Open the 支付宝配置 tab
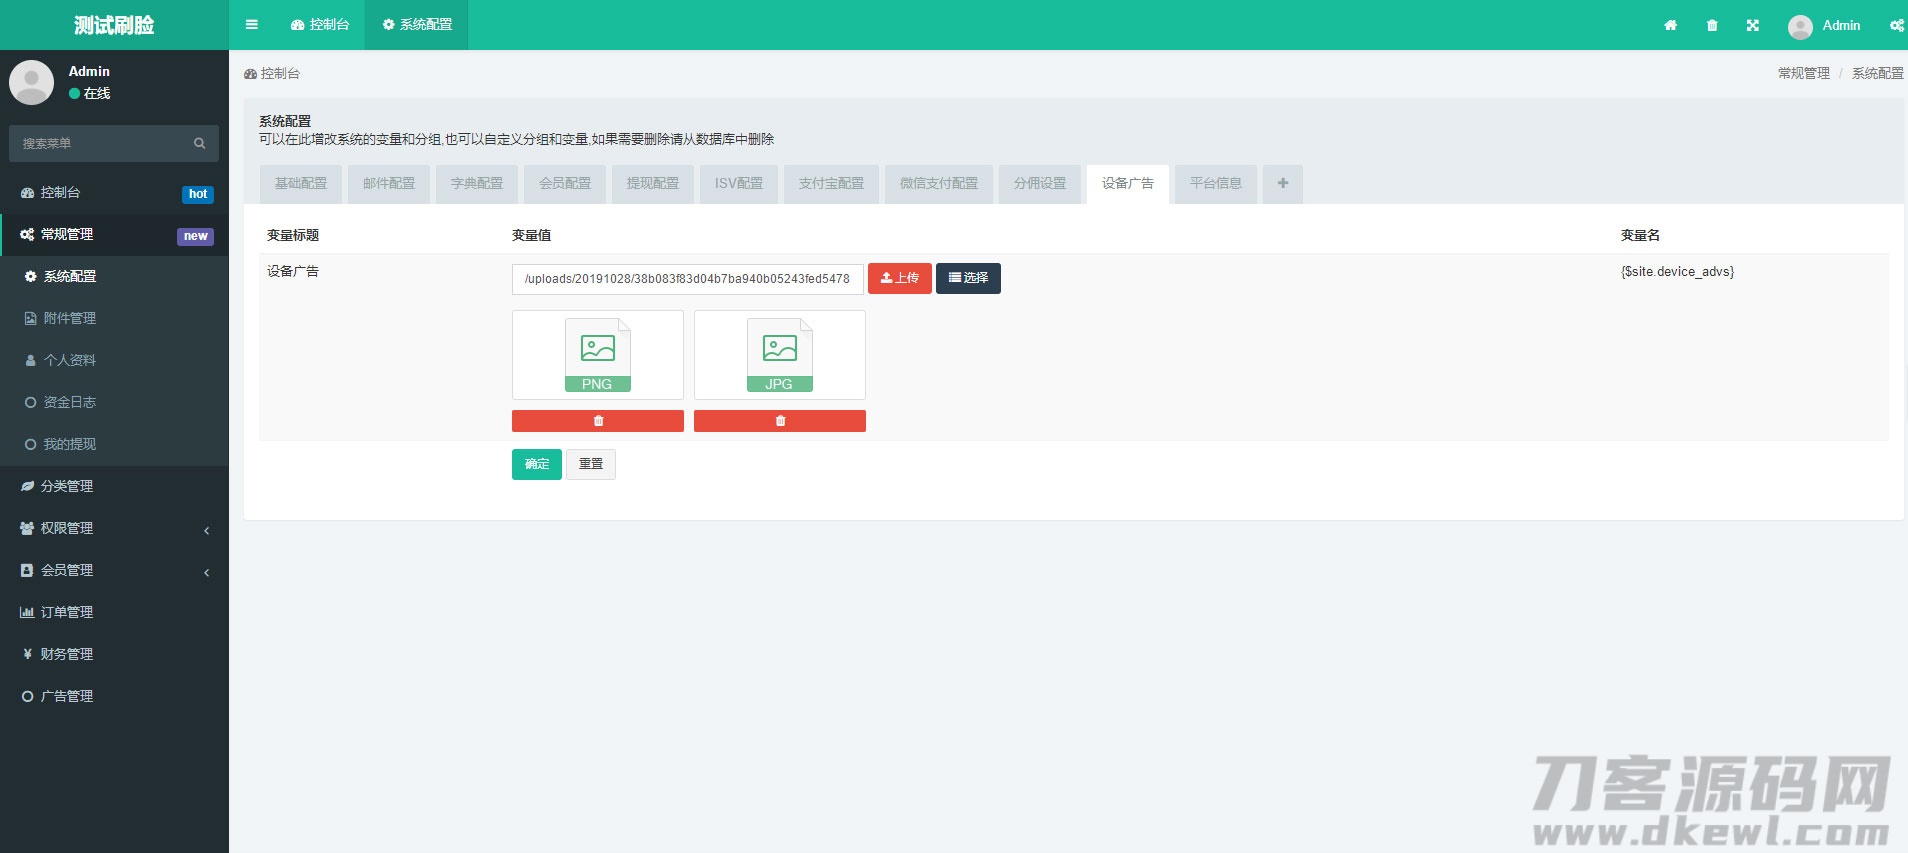The height and width of the screenshot is (853, 1908). tap(831, 184)
